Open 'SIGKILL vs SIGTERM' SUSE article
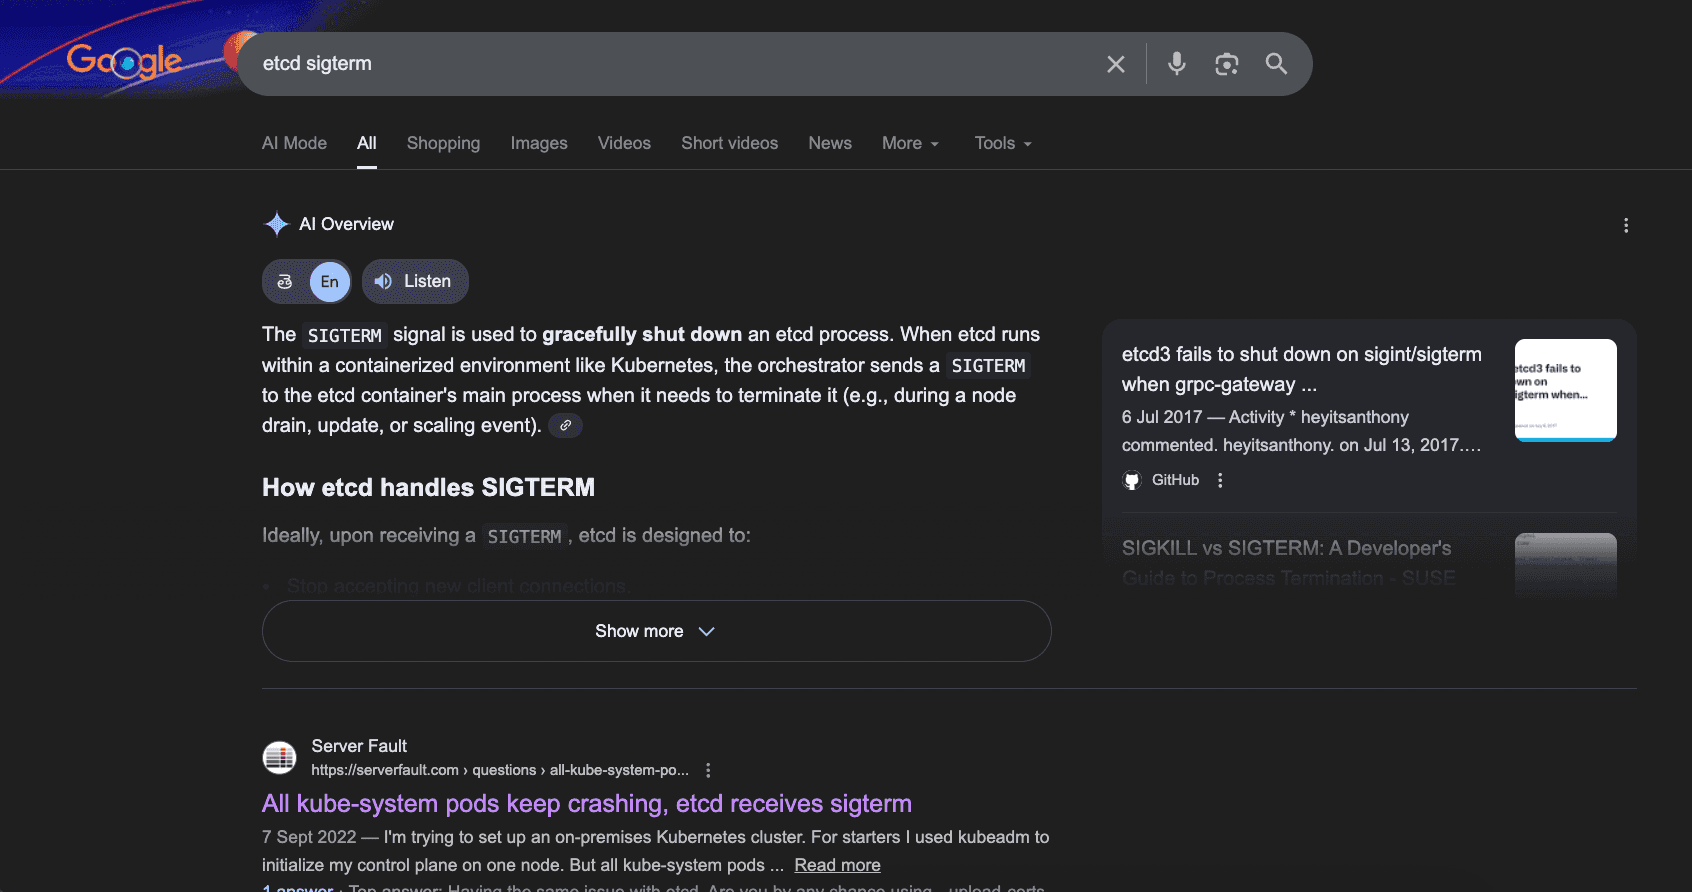The width and height of the screenshot is (1692, 892). click(x=1289, y=563)
